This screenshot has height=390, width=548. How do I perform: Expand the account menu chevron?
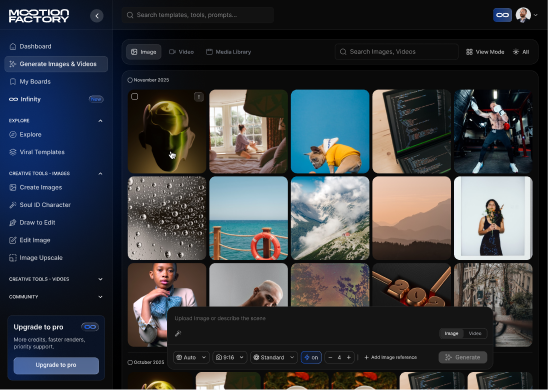pyautogui.click(x=535, y=15)
